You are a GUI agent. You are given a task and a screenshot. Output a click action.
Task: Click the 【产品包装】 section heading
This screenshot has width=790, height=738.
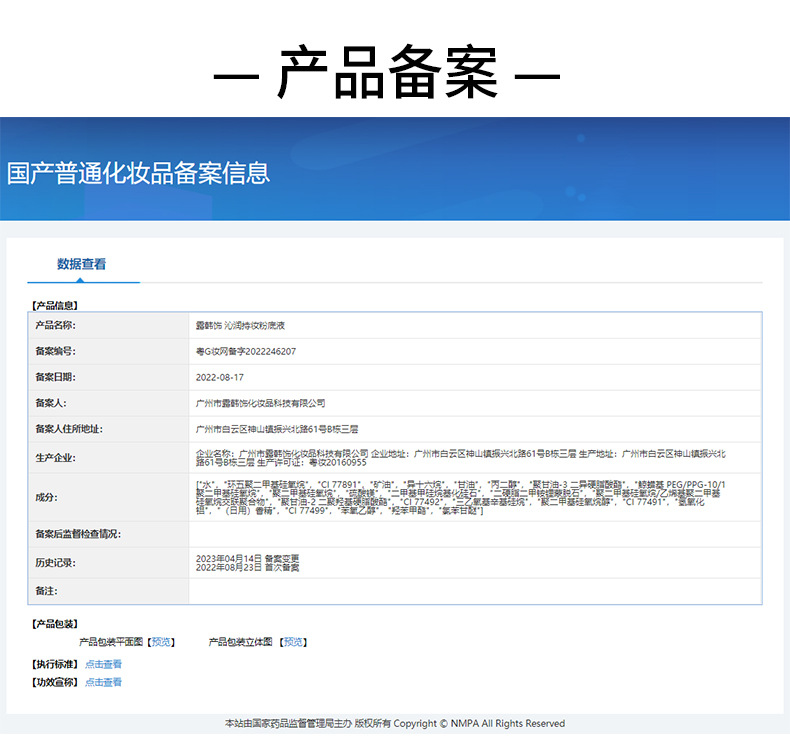point(55,624)
